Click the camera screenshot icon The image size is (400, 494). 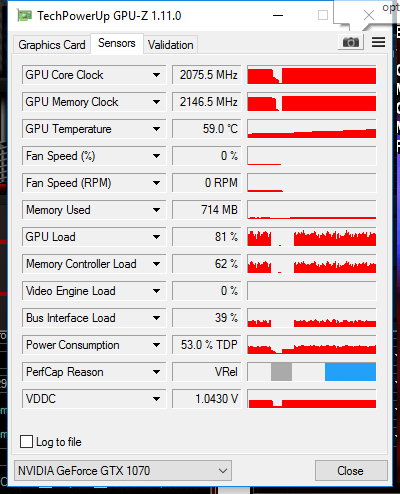pyautogui.click(x=351, y=42)
